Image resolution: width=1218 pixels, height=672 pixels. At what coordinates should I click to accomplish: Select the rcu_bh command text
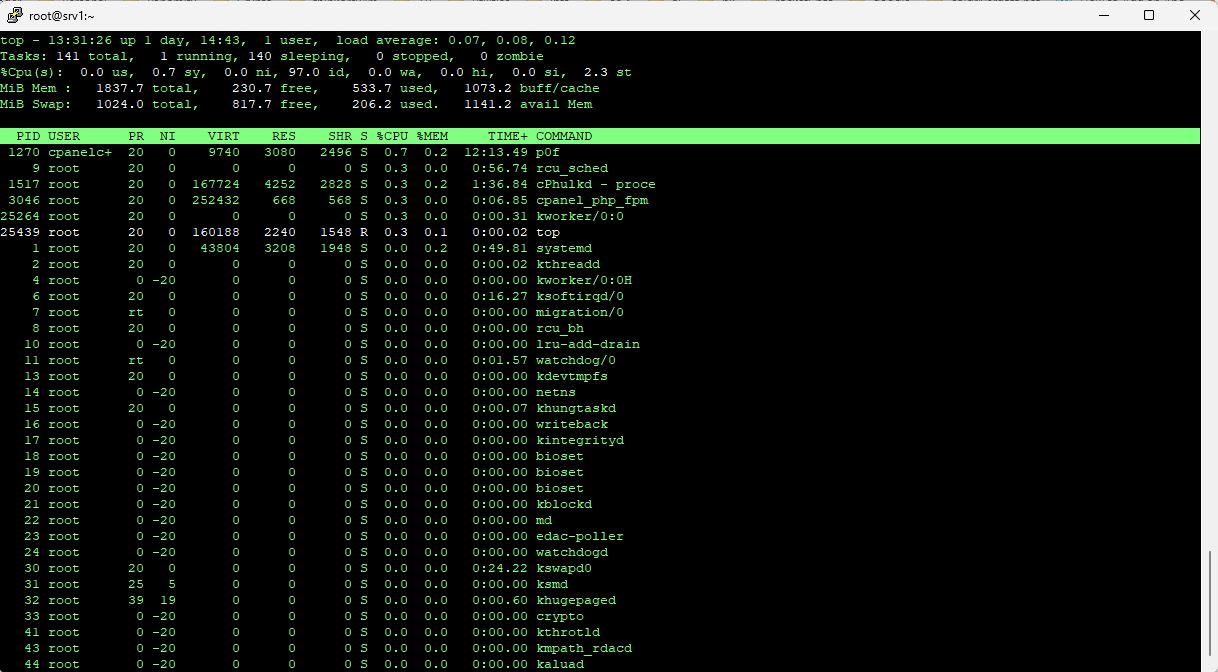click(560, 328)
